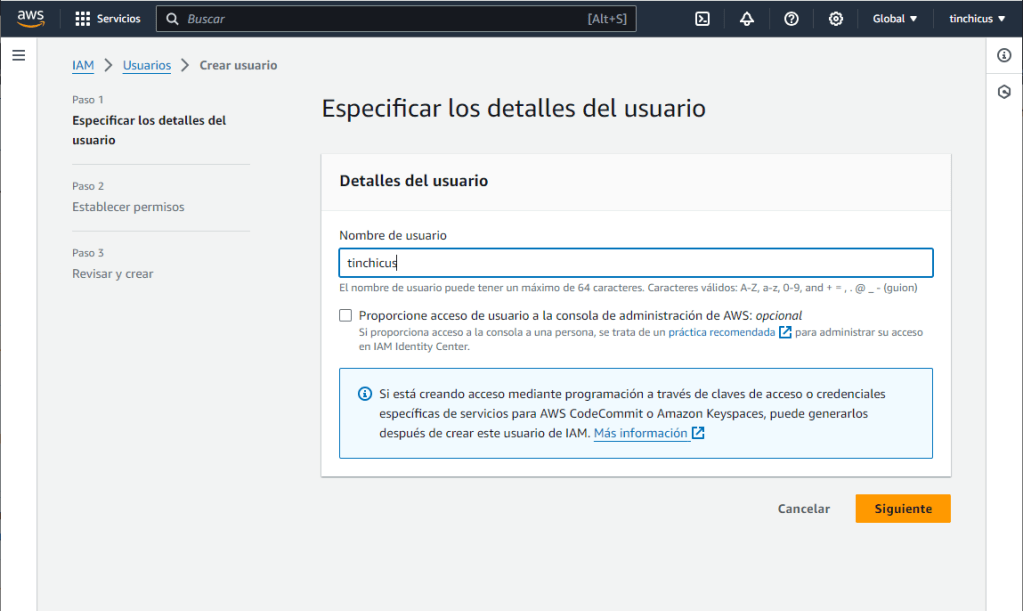Click the Siguiente button
The height and width of the screenshot is (611, 1023).
pos(902,508)
